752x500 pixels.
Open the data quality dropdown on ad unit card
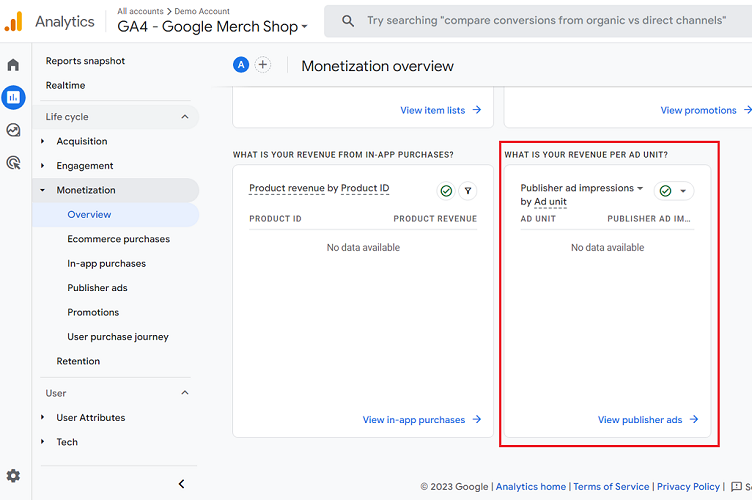click(x=674, y=191)
